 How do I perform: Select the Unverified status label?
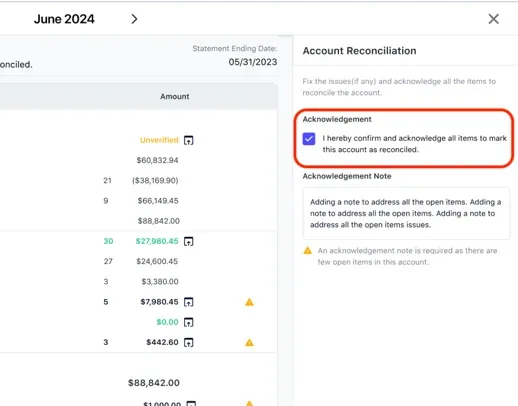pos(159,140)
